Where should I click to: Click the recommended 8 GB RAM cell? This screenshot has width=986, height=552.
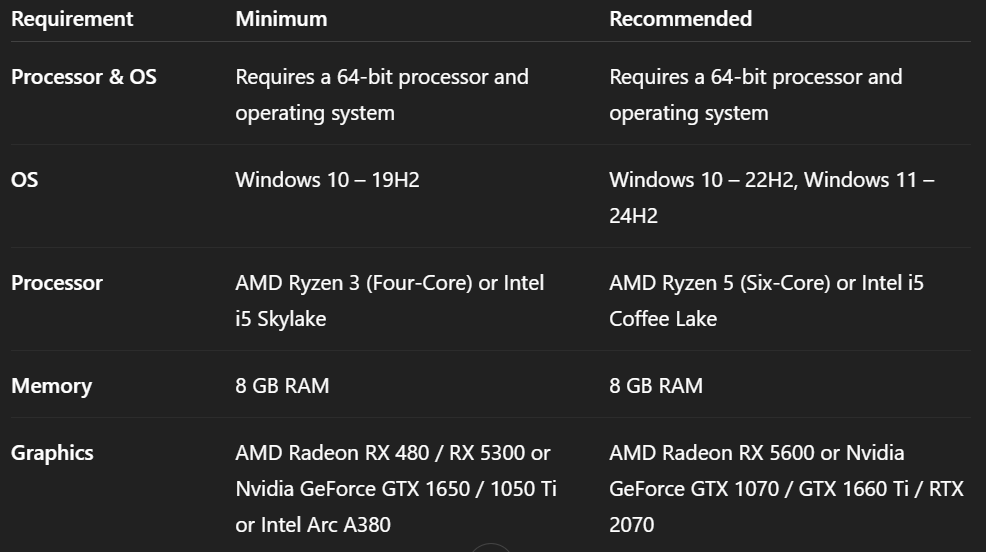[656, 386]
